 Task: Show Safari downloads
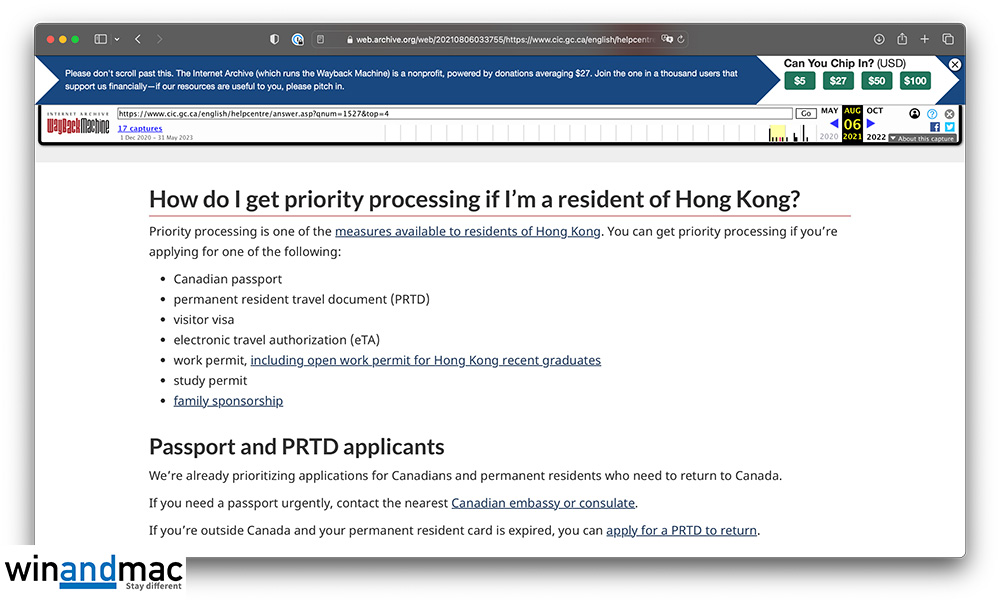click(879, 39)
